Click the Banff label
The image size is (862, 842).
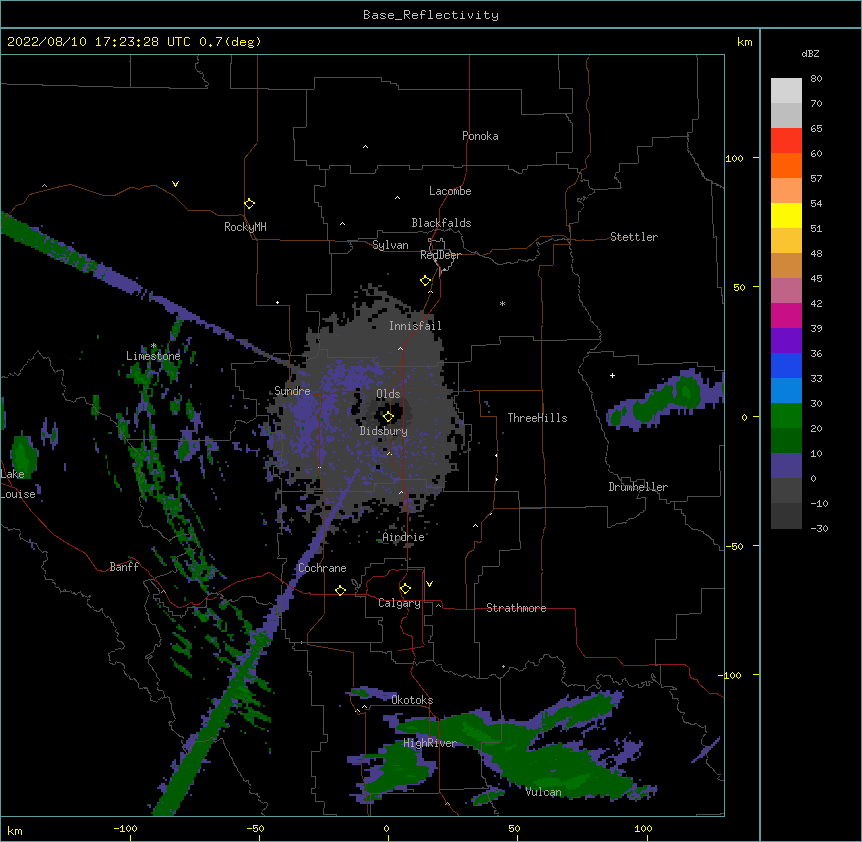(124, 567)
